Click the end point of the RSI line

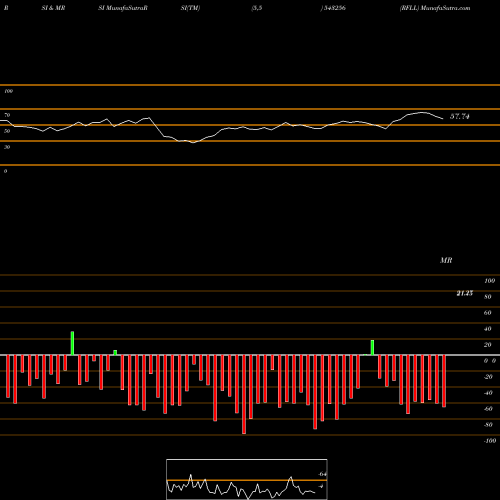click(x=443, y=119)
